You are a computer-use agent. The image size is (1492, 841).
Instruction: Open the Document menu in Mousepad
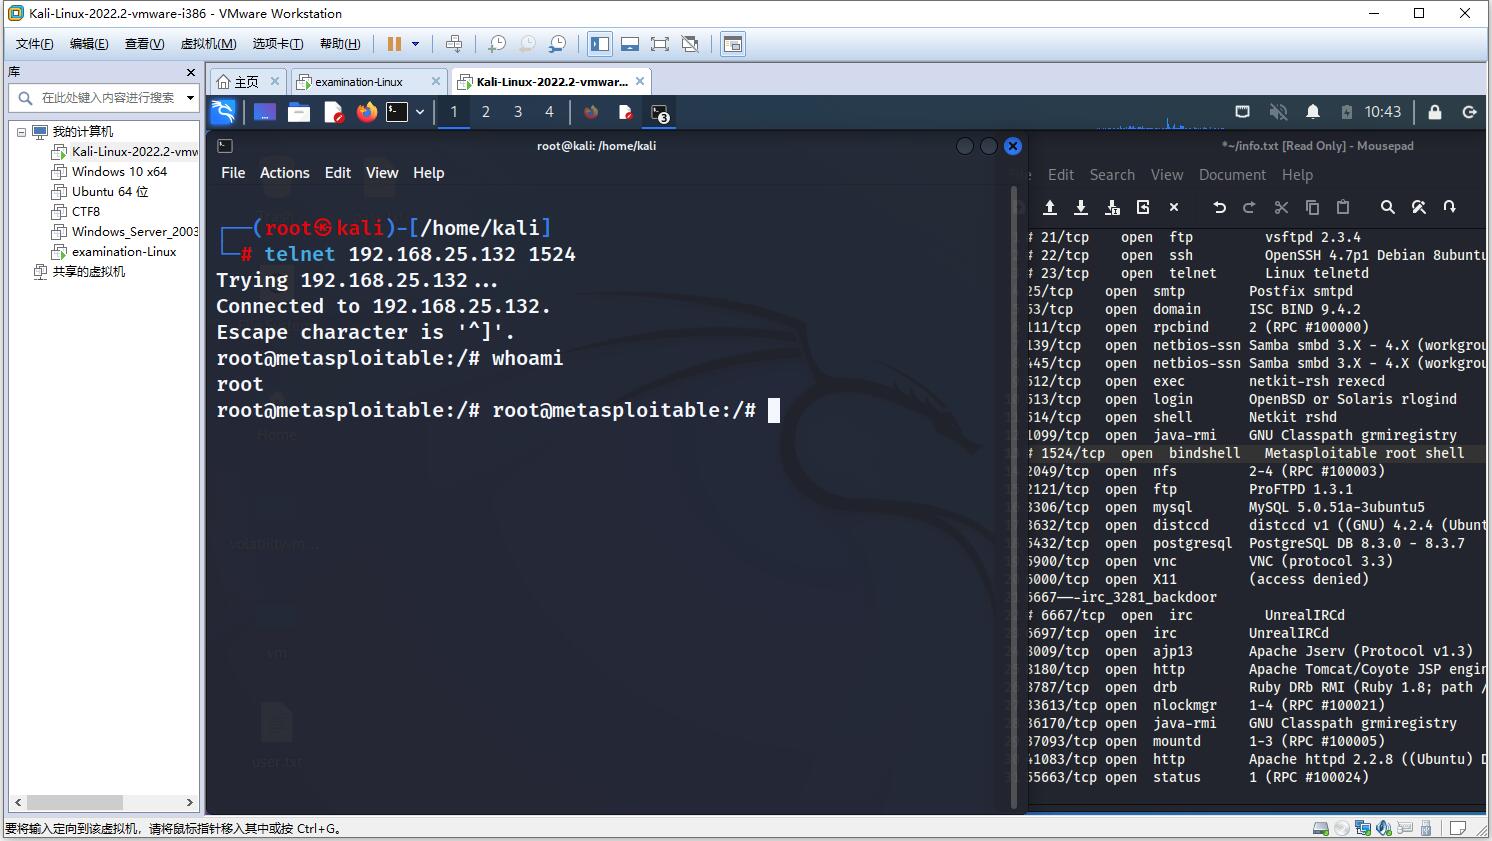pyautogui.click(x=1232, y=175)
